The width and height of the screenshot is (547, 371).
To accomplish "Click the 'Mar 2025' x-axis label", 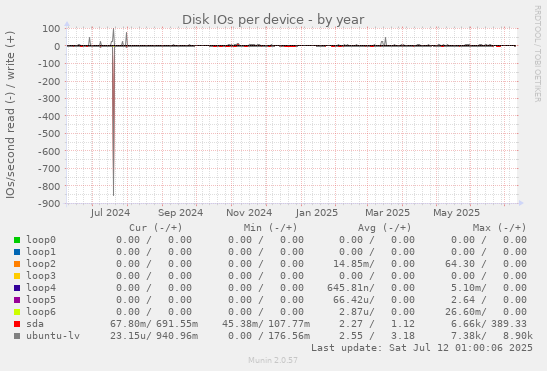I will 388,213.
